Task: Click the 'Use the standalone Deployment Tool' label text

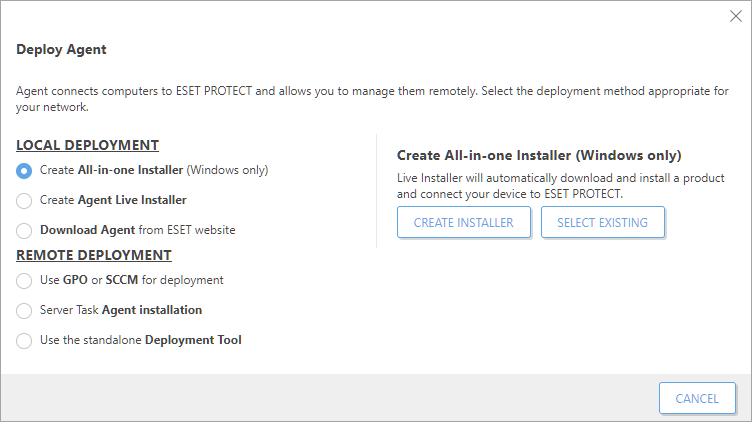Action: pos(141,340)
